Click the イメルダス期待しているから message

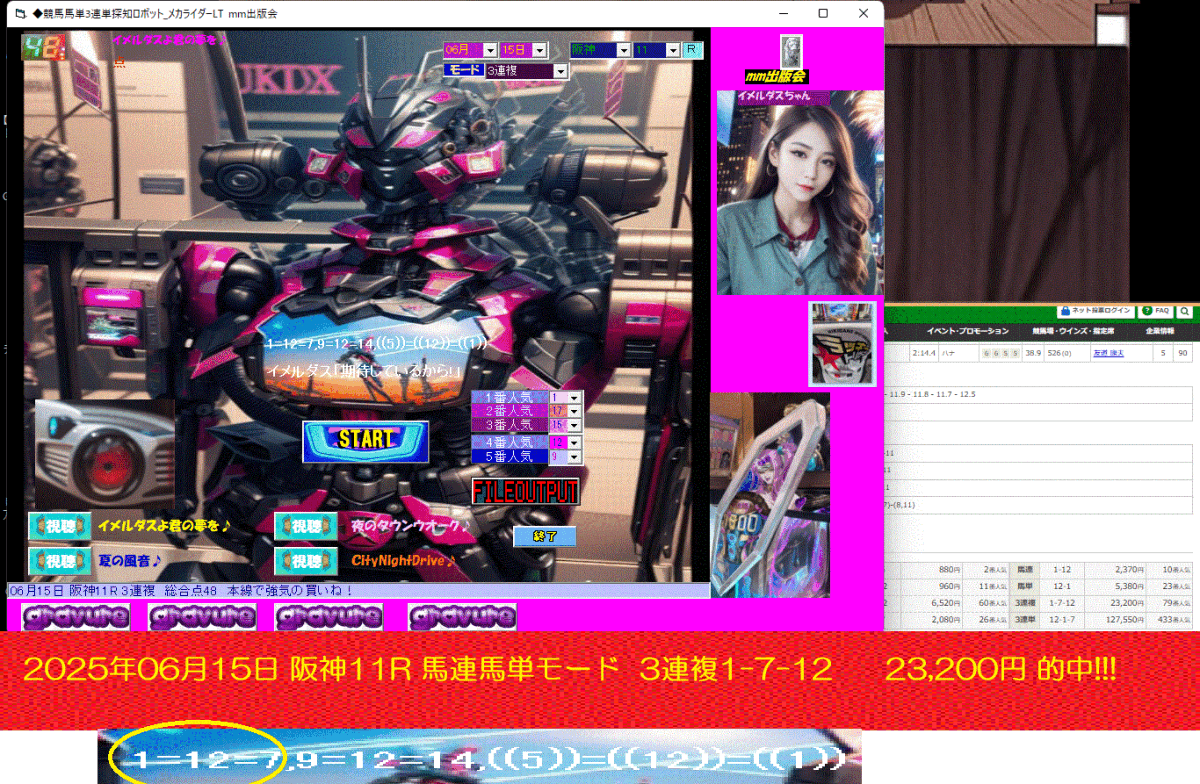point(364,371)
